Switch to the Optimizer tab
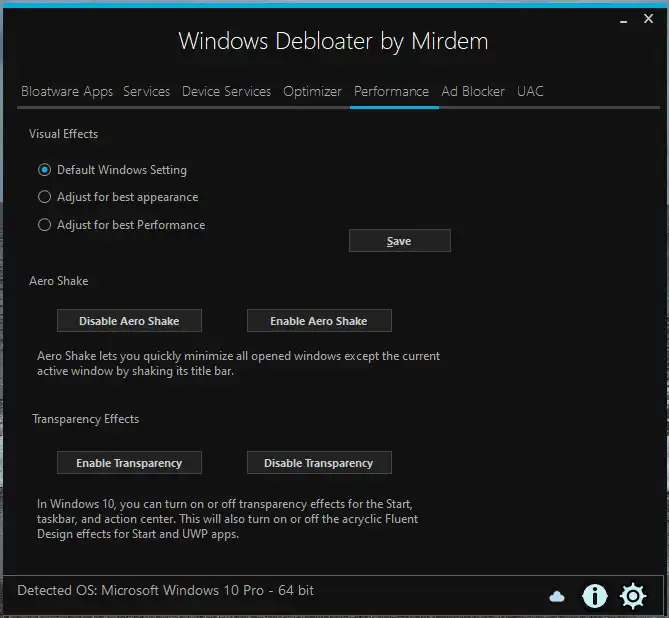The width and height of the screenshot is (669, 618). pyautogui.click(x=312, y=91)
